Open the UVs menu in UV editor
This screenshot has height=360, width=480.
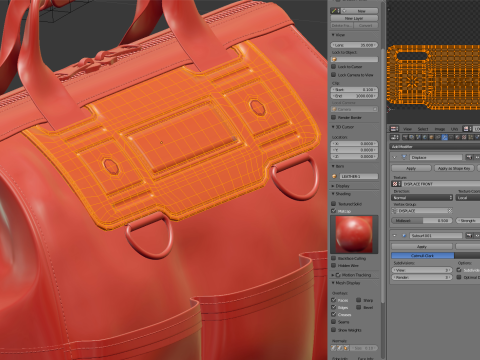point(454,129)
